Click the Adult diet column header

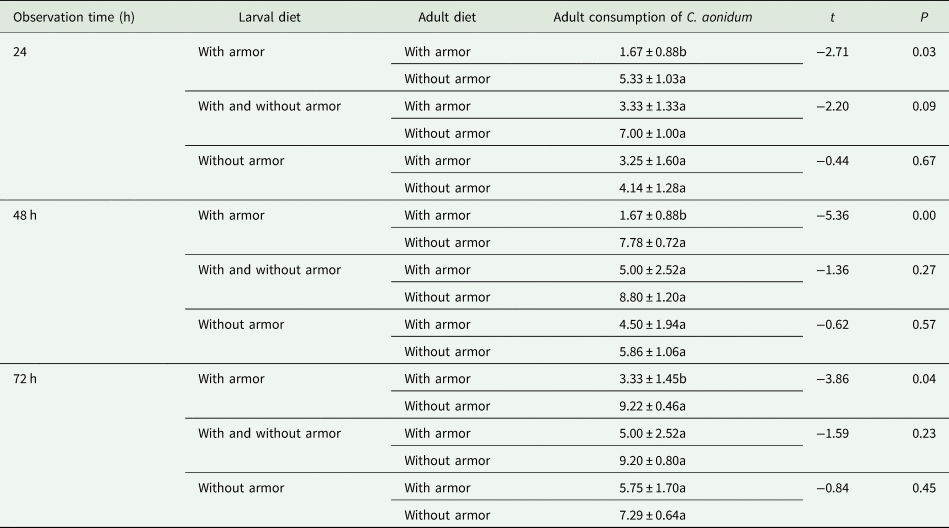[x=447, y=18]
